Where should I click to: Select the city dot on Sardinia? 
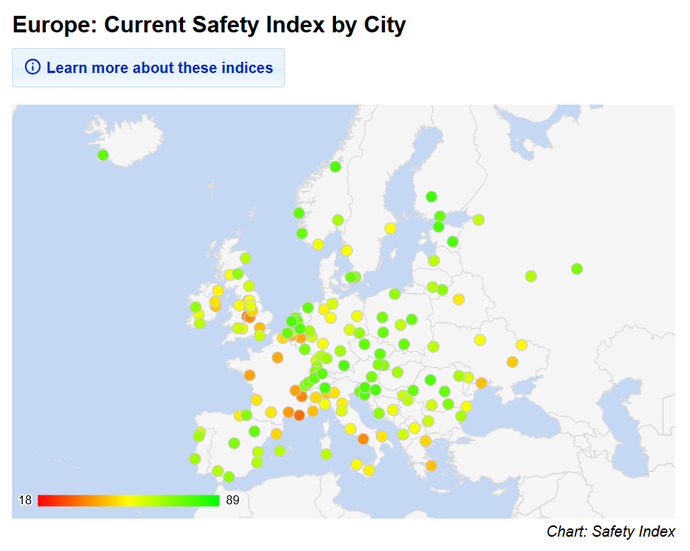point(326,454)
